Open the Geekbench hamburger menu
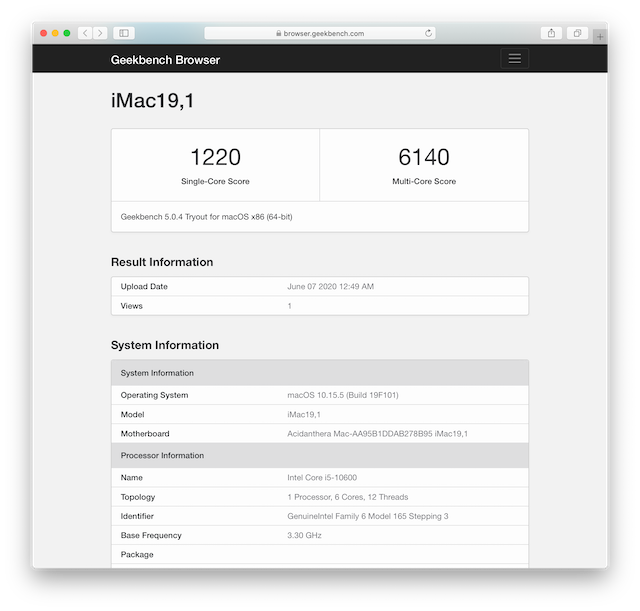The width and height of the screenshot is (640, 611). pyautogui.click(x=514, y=59)
